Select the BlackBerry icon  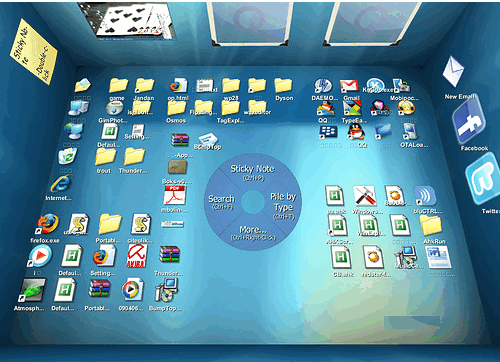328,132
